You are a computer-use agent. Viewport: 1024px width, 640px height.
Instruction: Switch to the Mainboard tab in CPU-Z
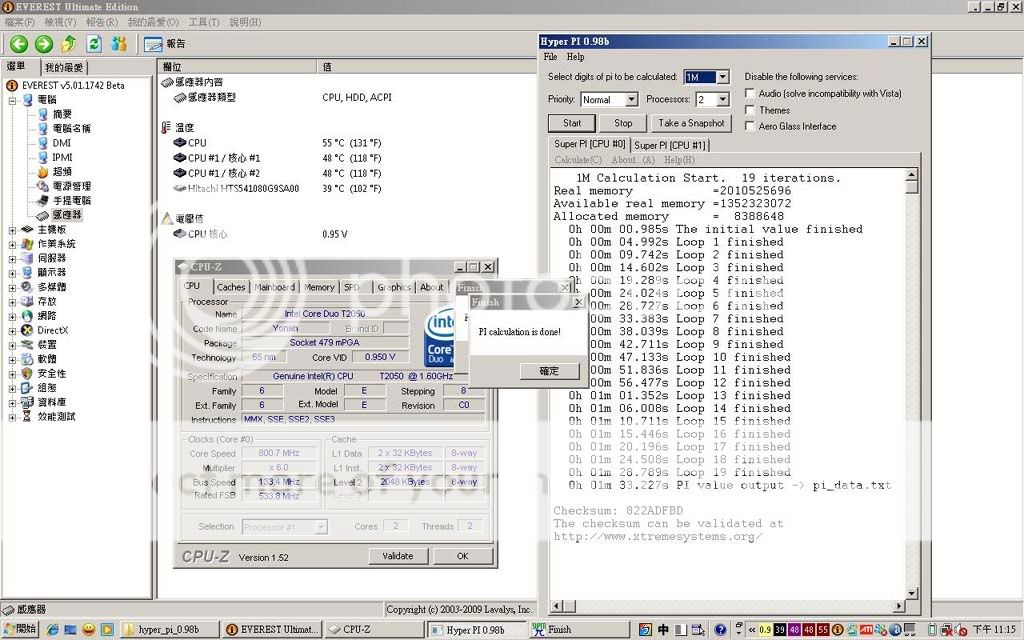pos(274,287)
